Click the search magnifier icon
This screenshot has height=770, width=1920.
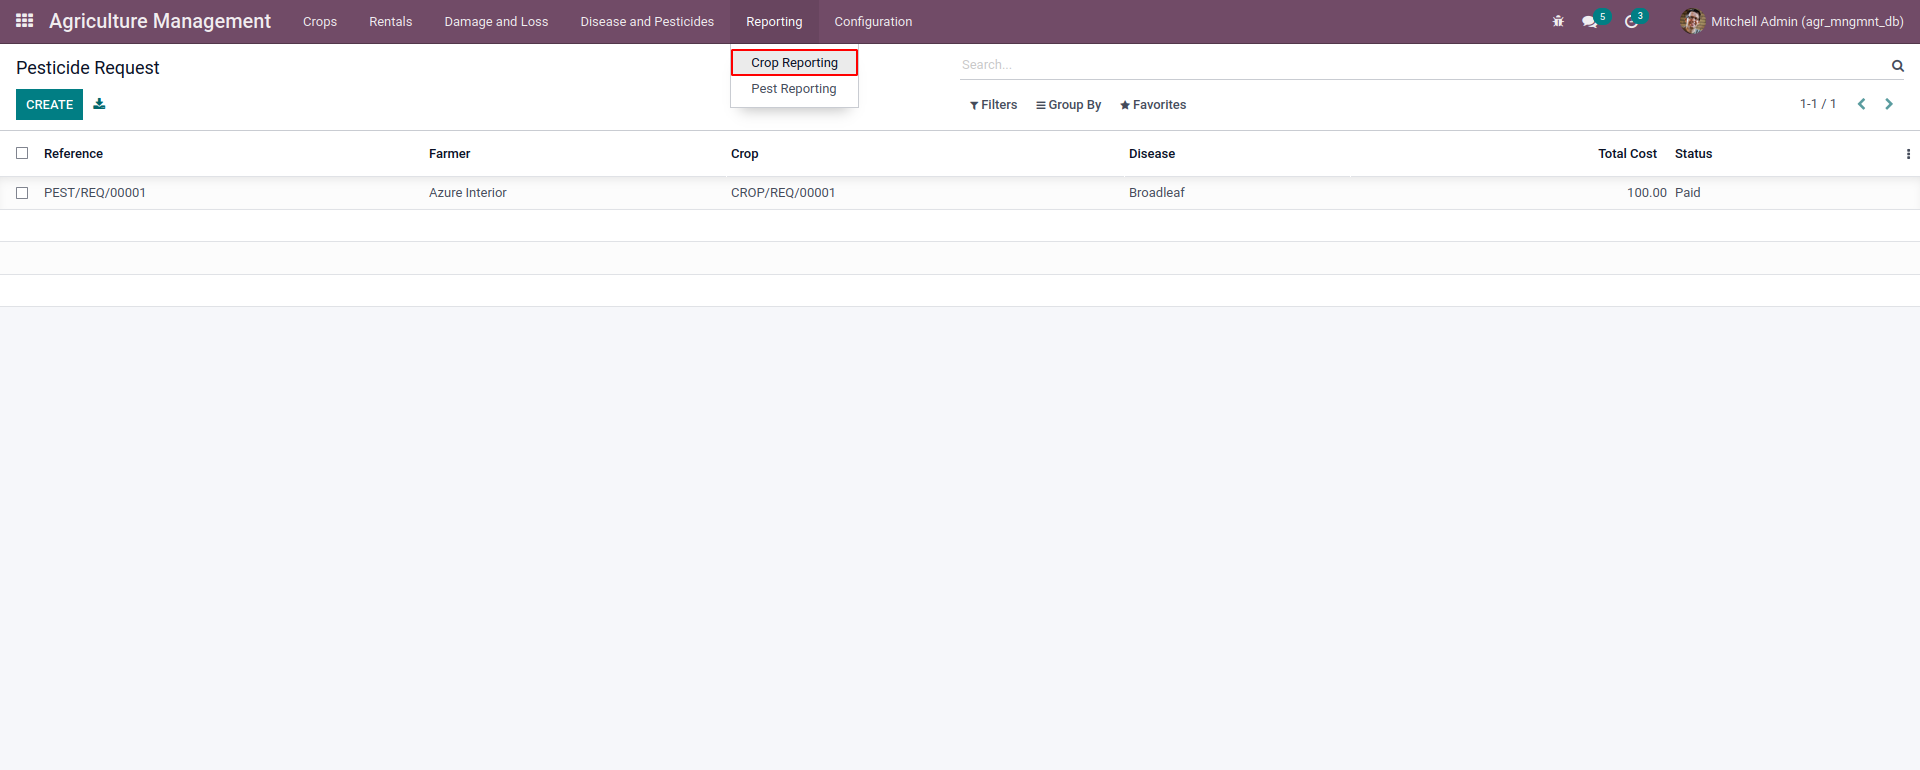click(x=1897, y=66)
